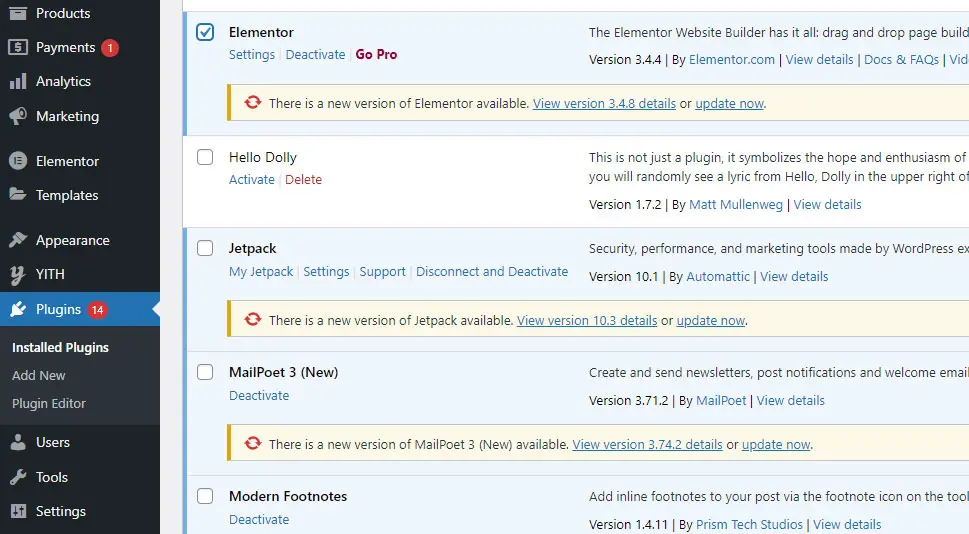Delete the Hello Dolly plugin
This screenshot has height=534, width=969.
303,179
